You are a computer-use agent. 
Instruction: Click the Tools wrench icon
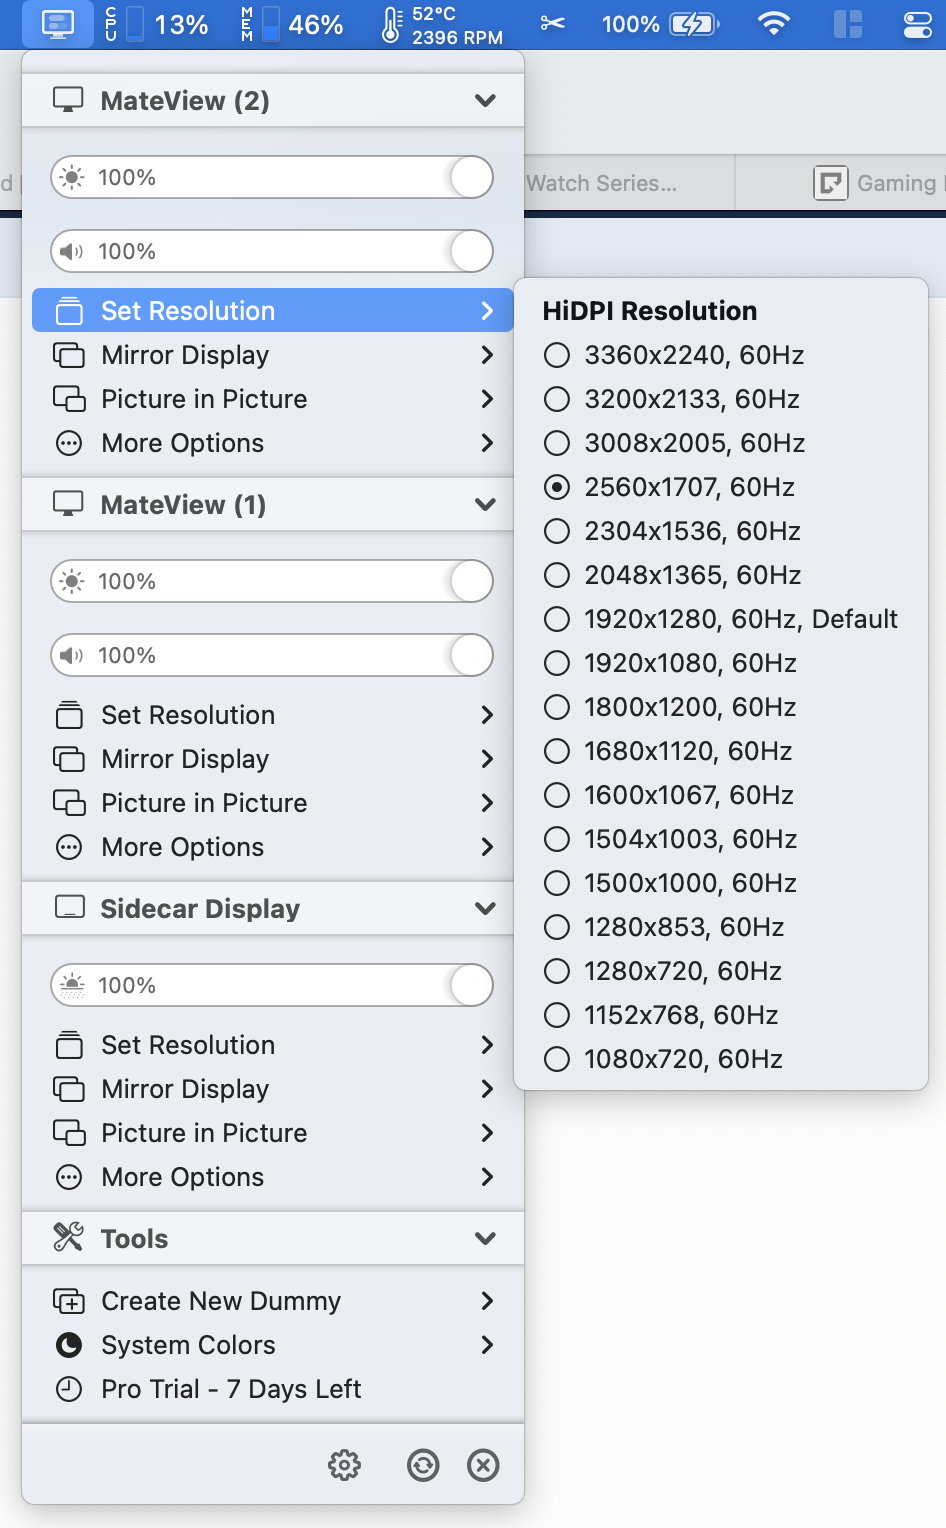point(68,1237)
